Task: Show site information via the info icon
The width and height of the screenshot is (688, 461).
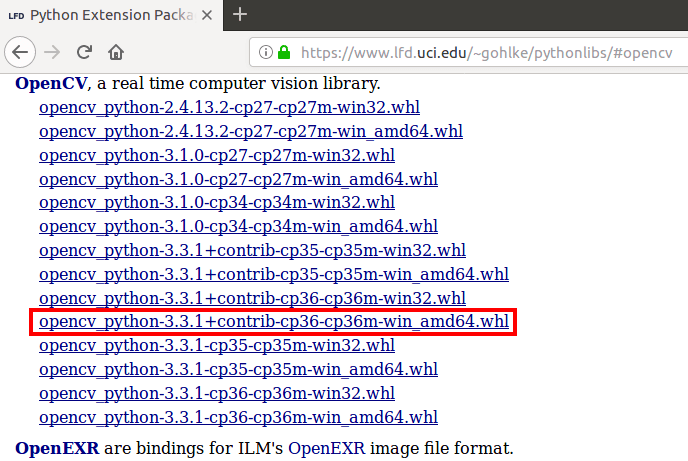Action: tap(265, 52)
